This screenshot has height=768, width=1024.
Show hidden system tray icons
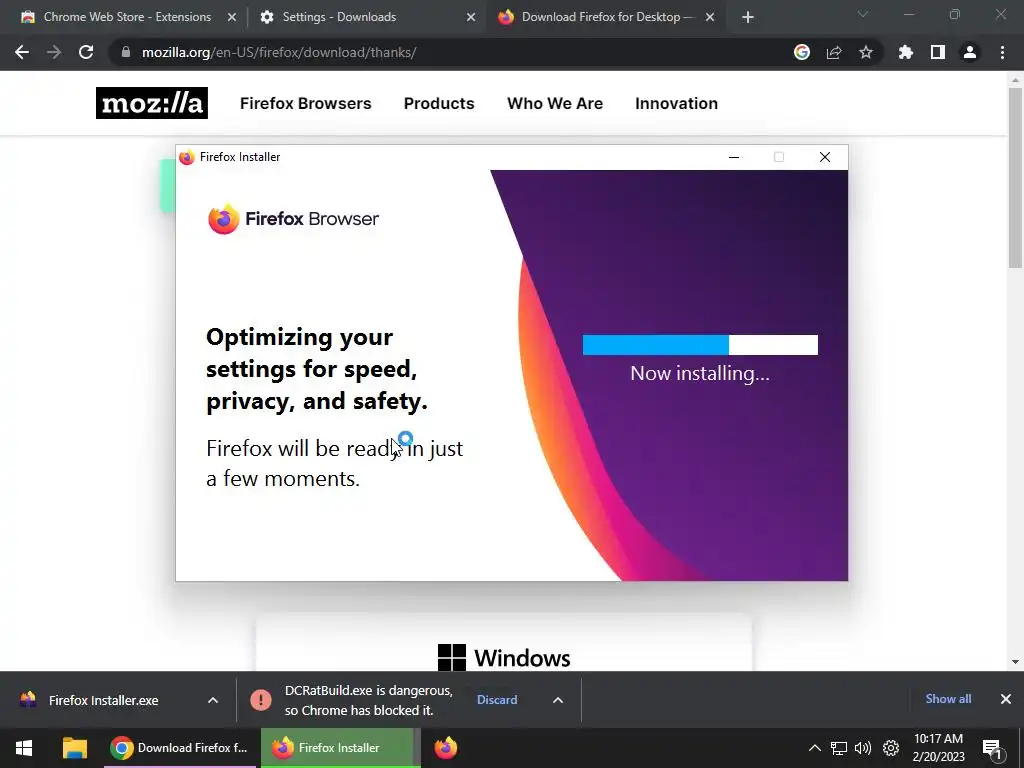pos(815,748)
